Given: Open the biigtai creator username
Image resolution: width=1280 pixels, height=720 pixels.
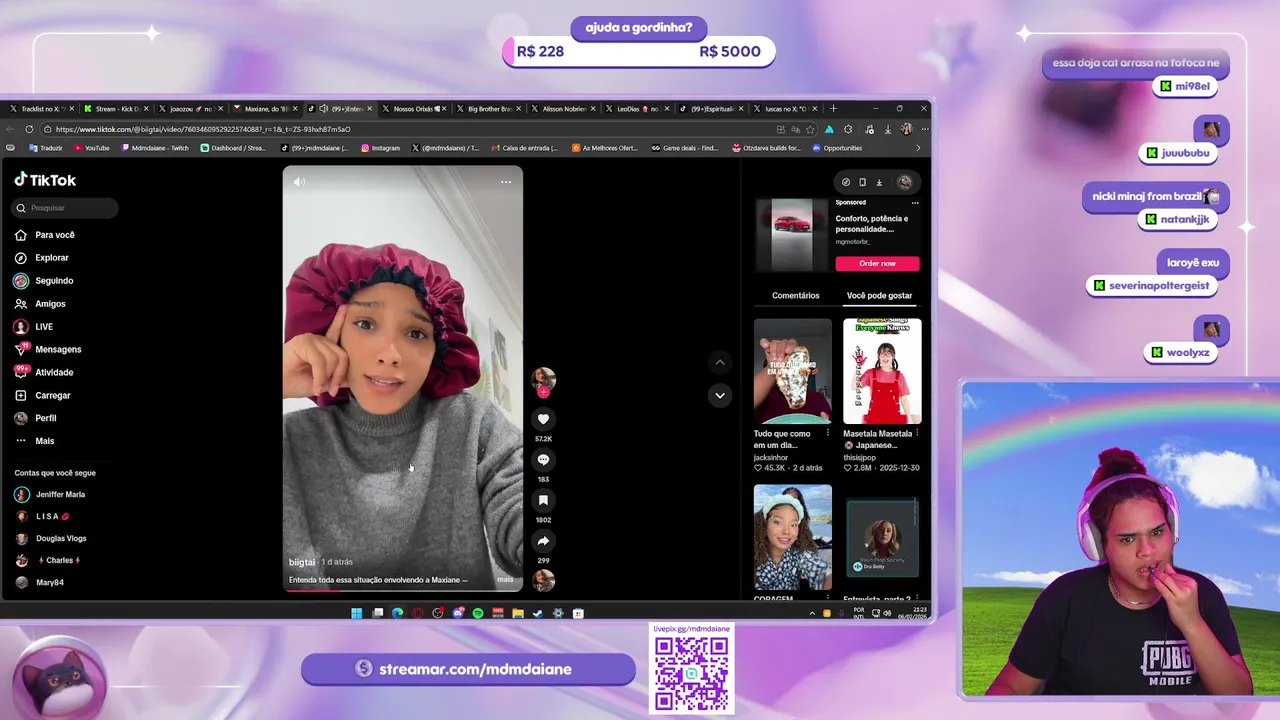Looking at the screenshot, I should pos(302,562).
